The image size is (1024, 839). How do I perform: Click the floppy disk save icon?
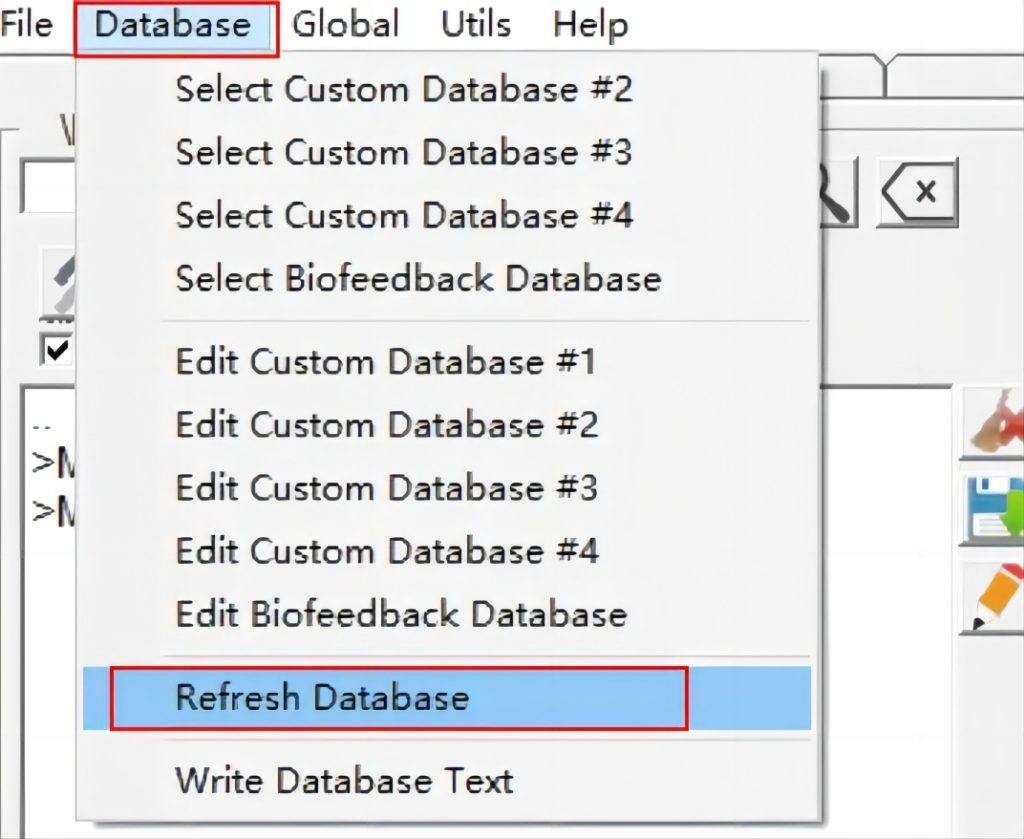(x=993, y=510)
